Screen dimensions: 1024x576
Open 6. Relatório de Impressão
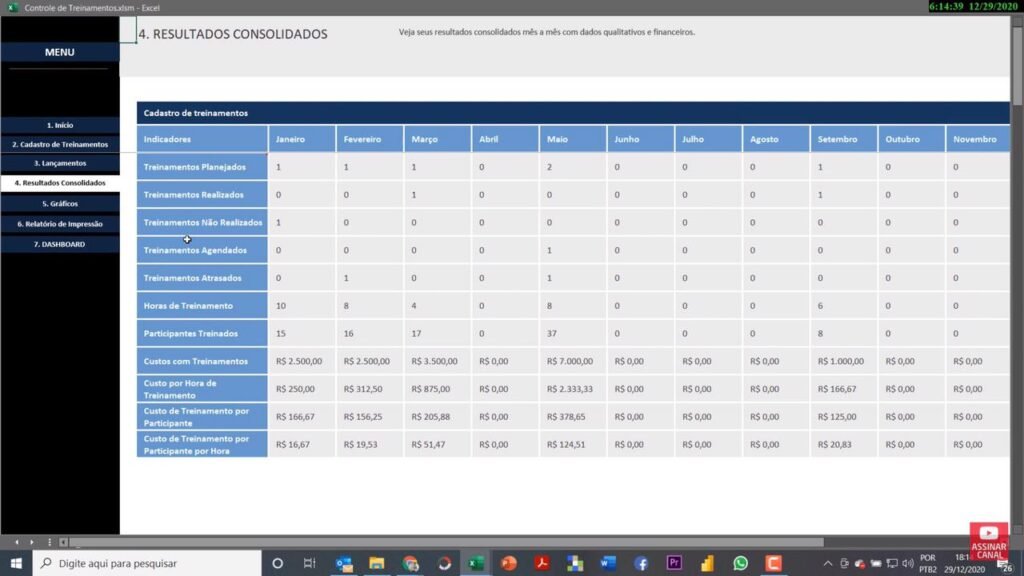(60, 224)
